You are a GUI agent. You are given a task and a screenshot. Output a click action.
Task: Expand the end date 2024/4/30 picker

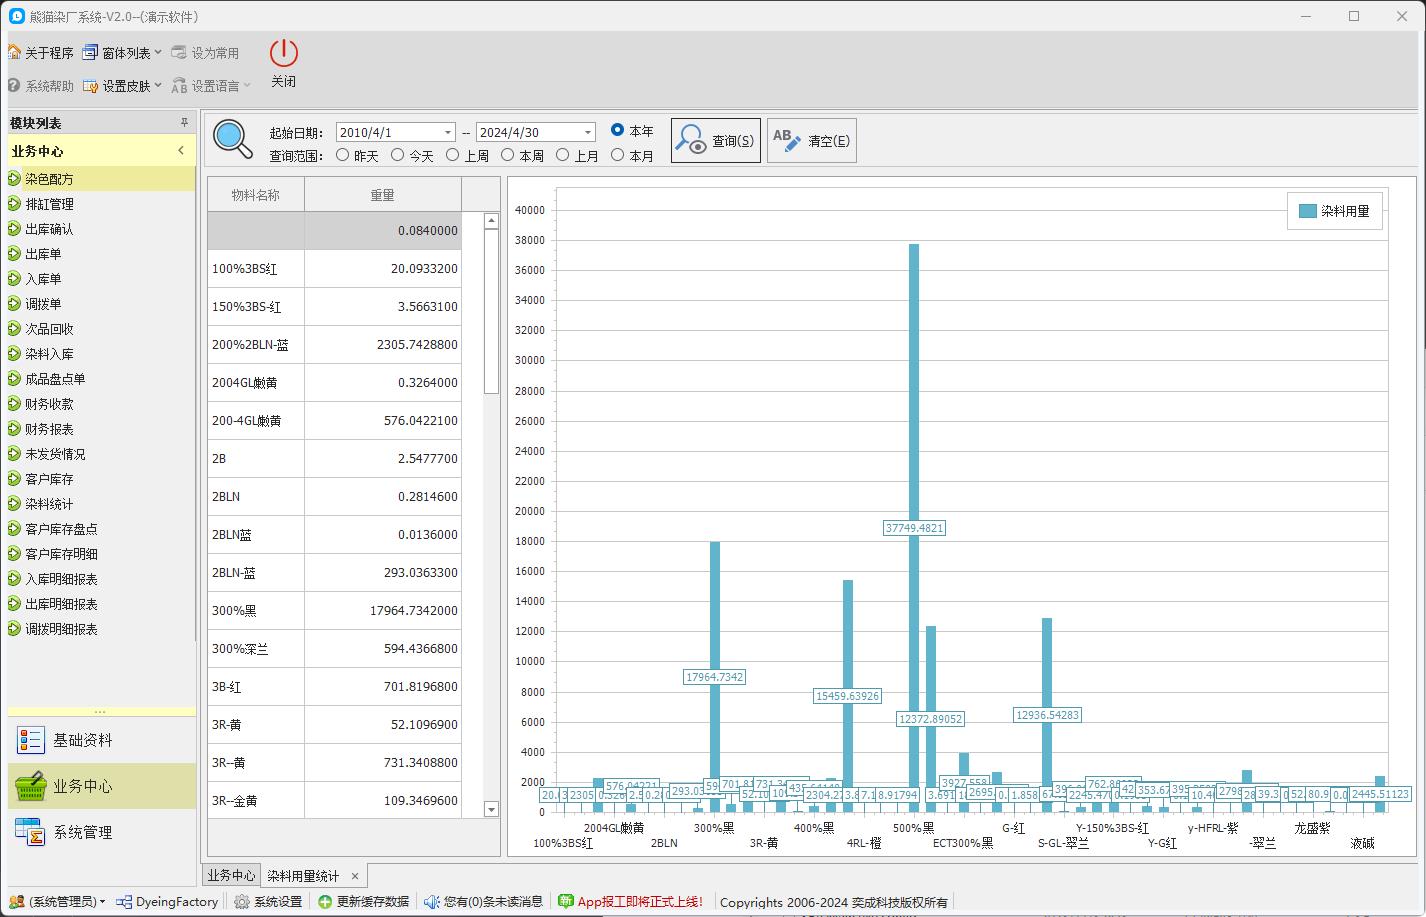pos(587,133)
